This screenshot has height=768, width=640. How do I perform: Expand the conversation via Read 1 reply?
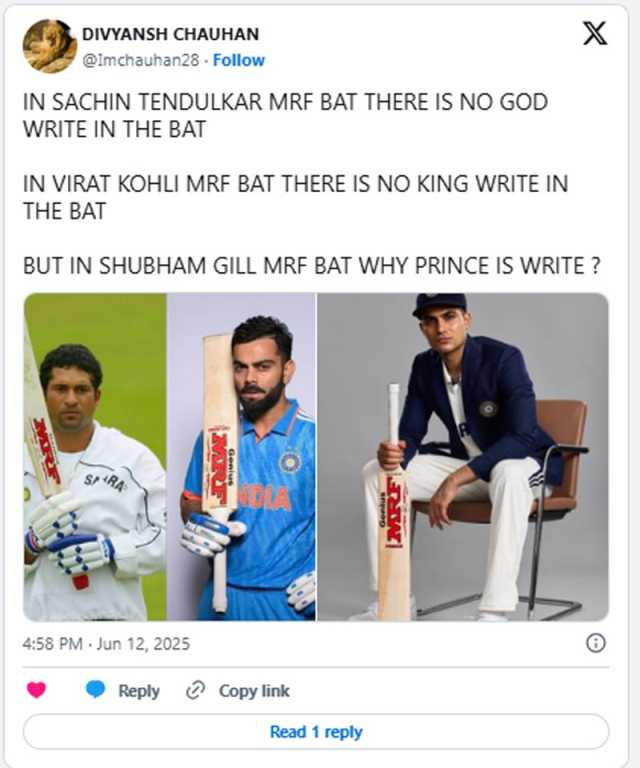[x=316, y=732]
